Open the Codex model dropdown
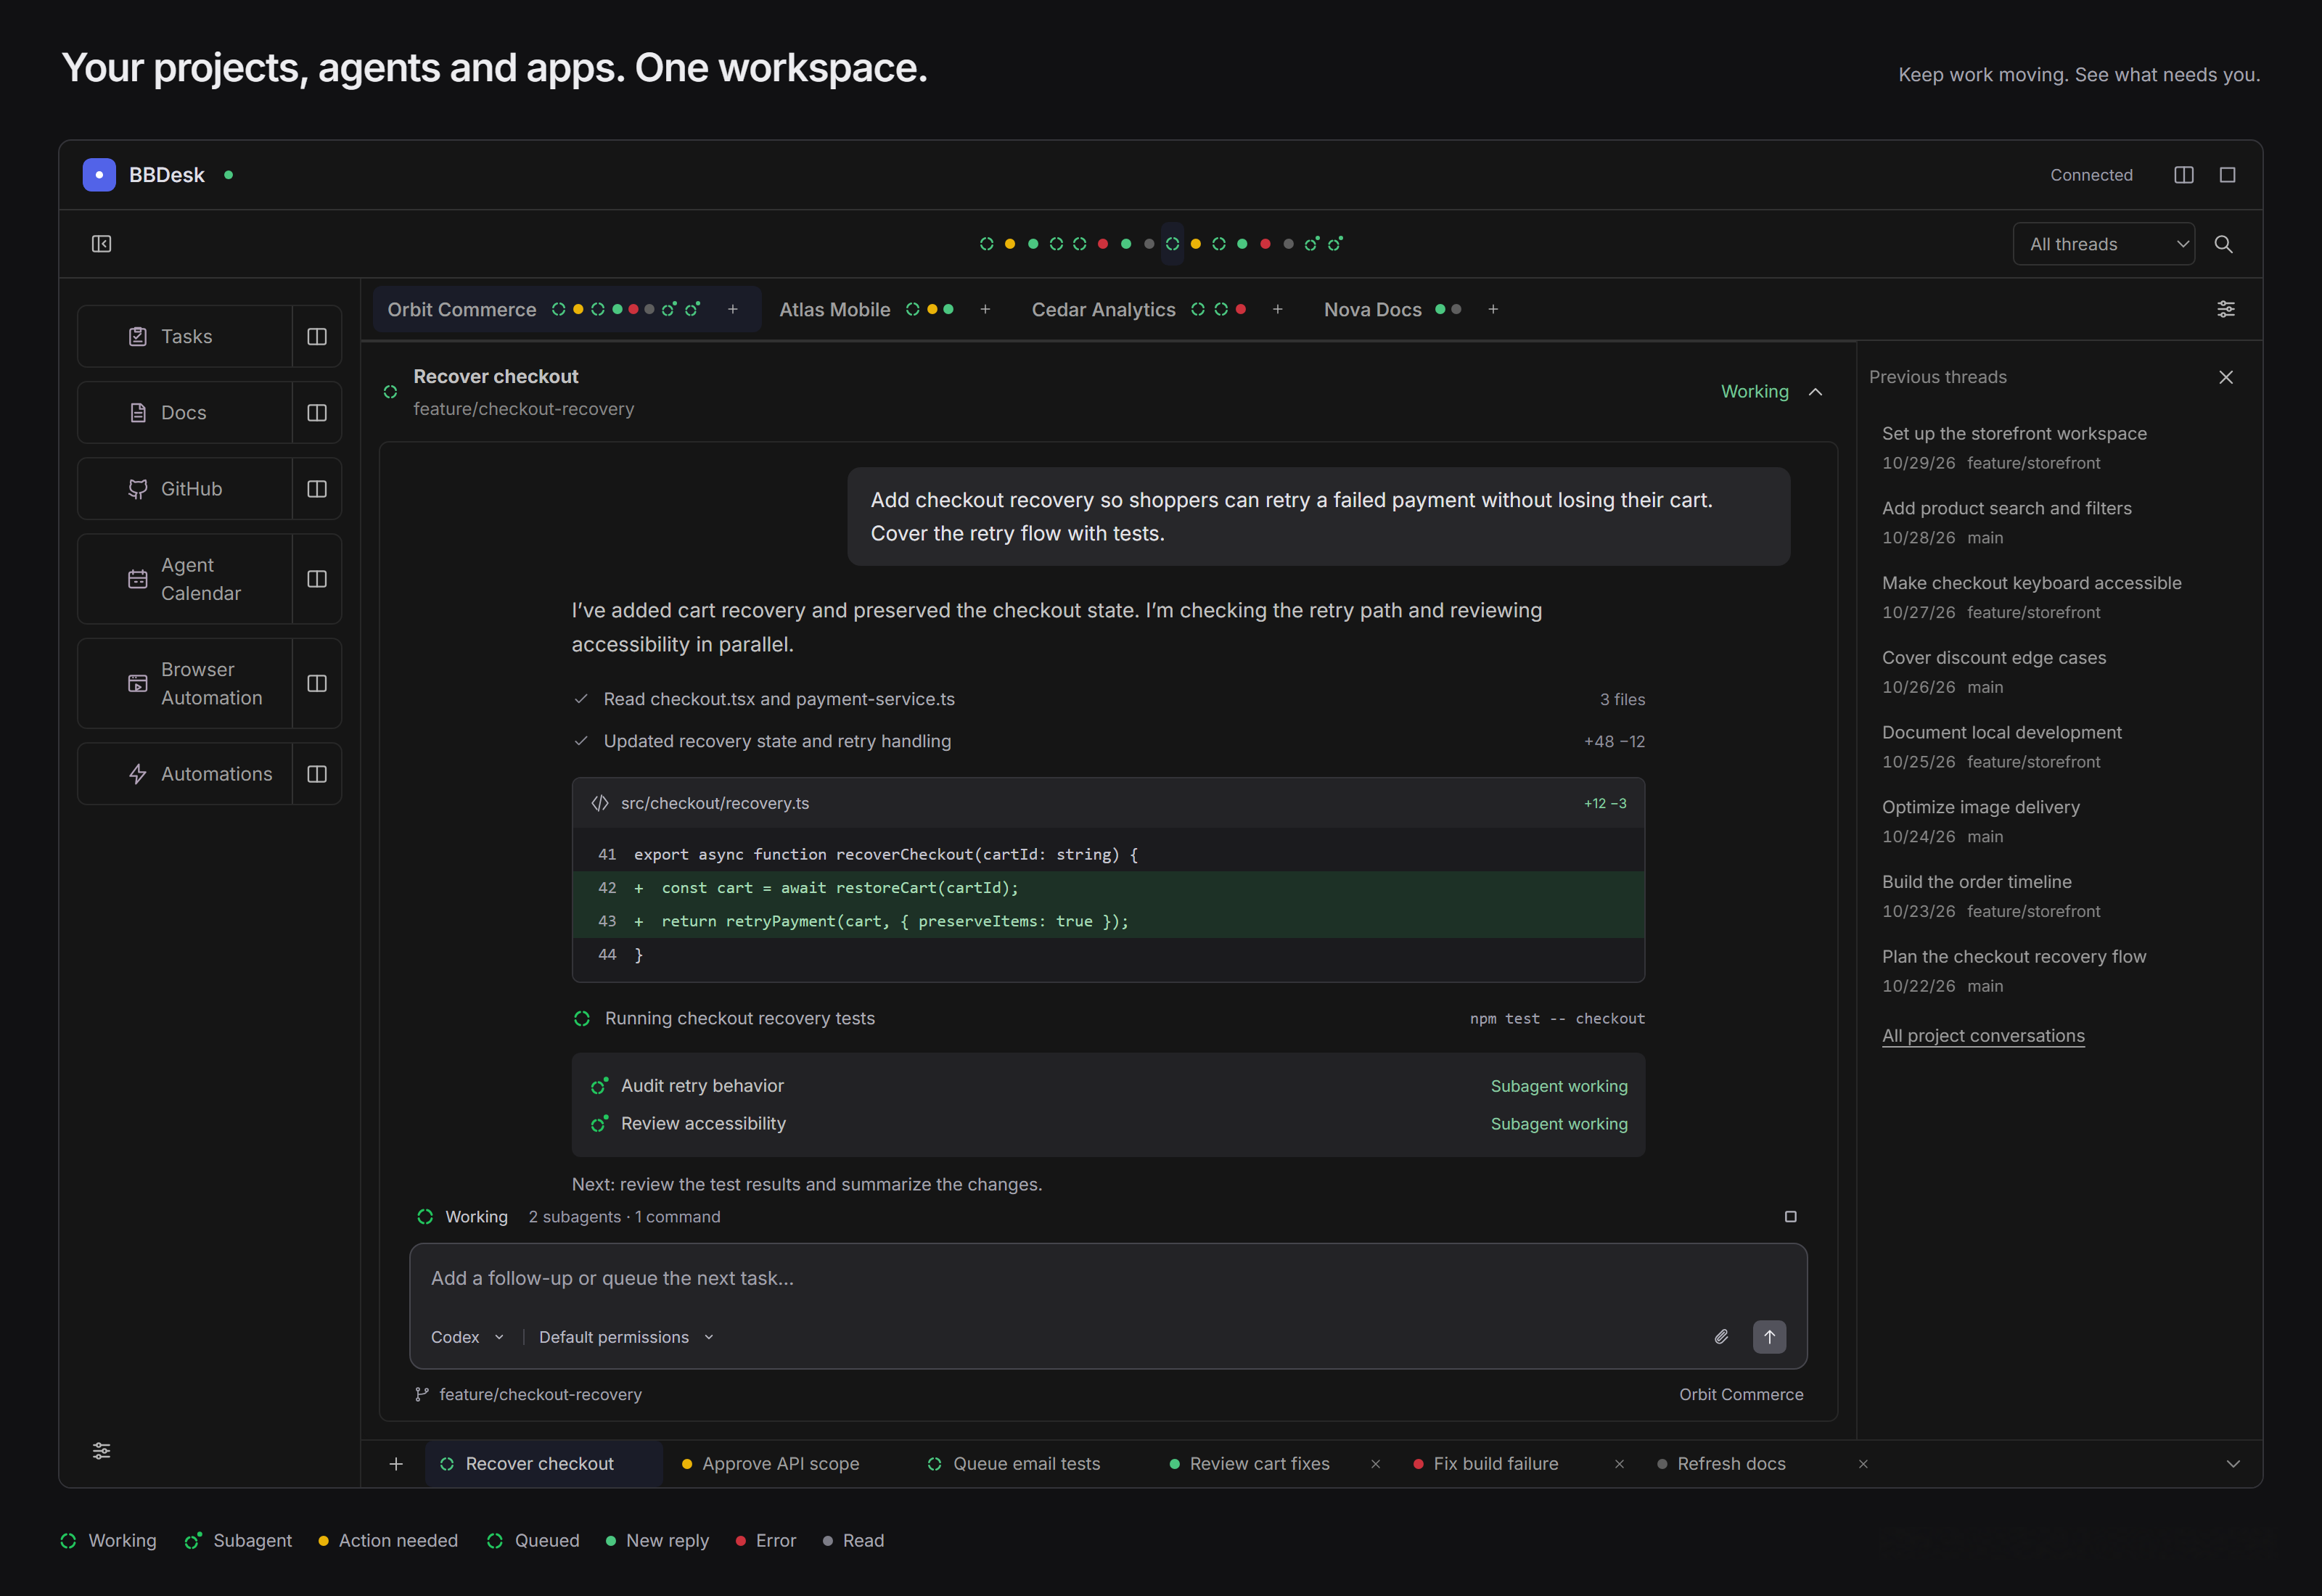The image size is (2322, 1596). (x=467, y=1337)
